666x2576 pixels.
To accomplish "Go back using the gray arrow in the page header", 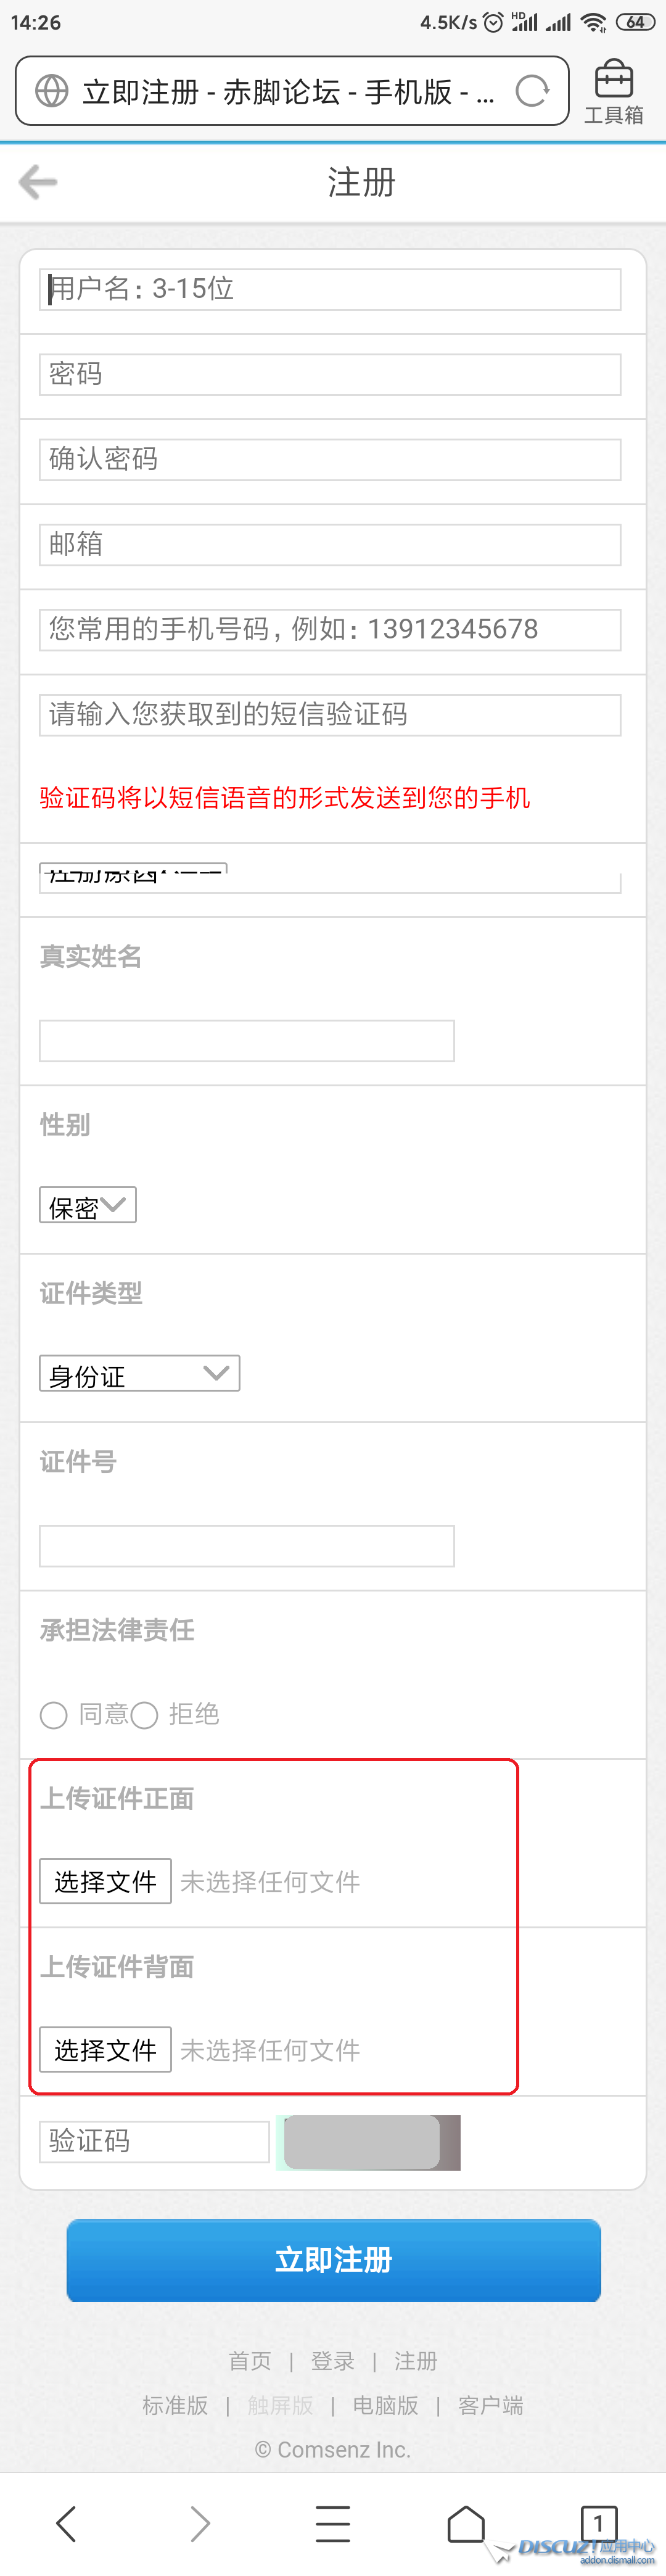I will (38, 182).
